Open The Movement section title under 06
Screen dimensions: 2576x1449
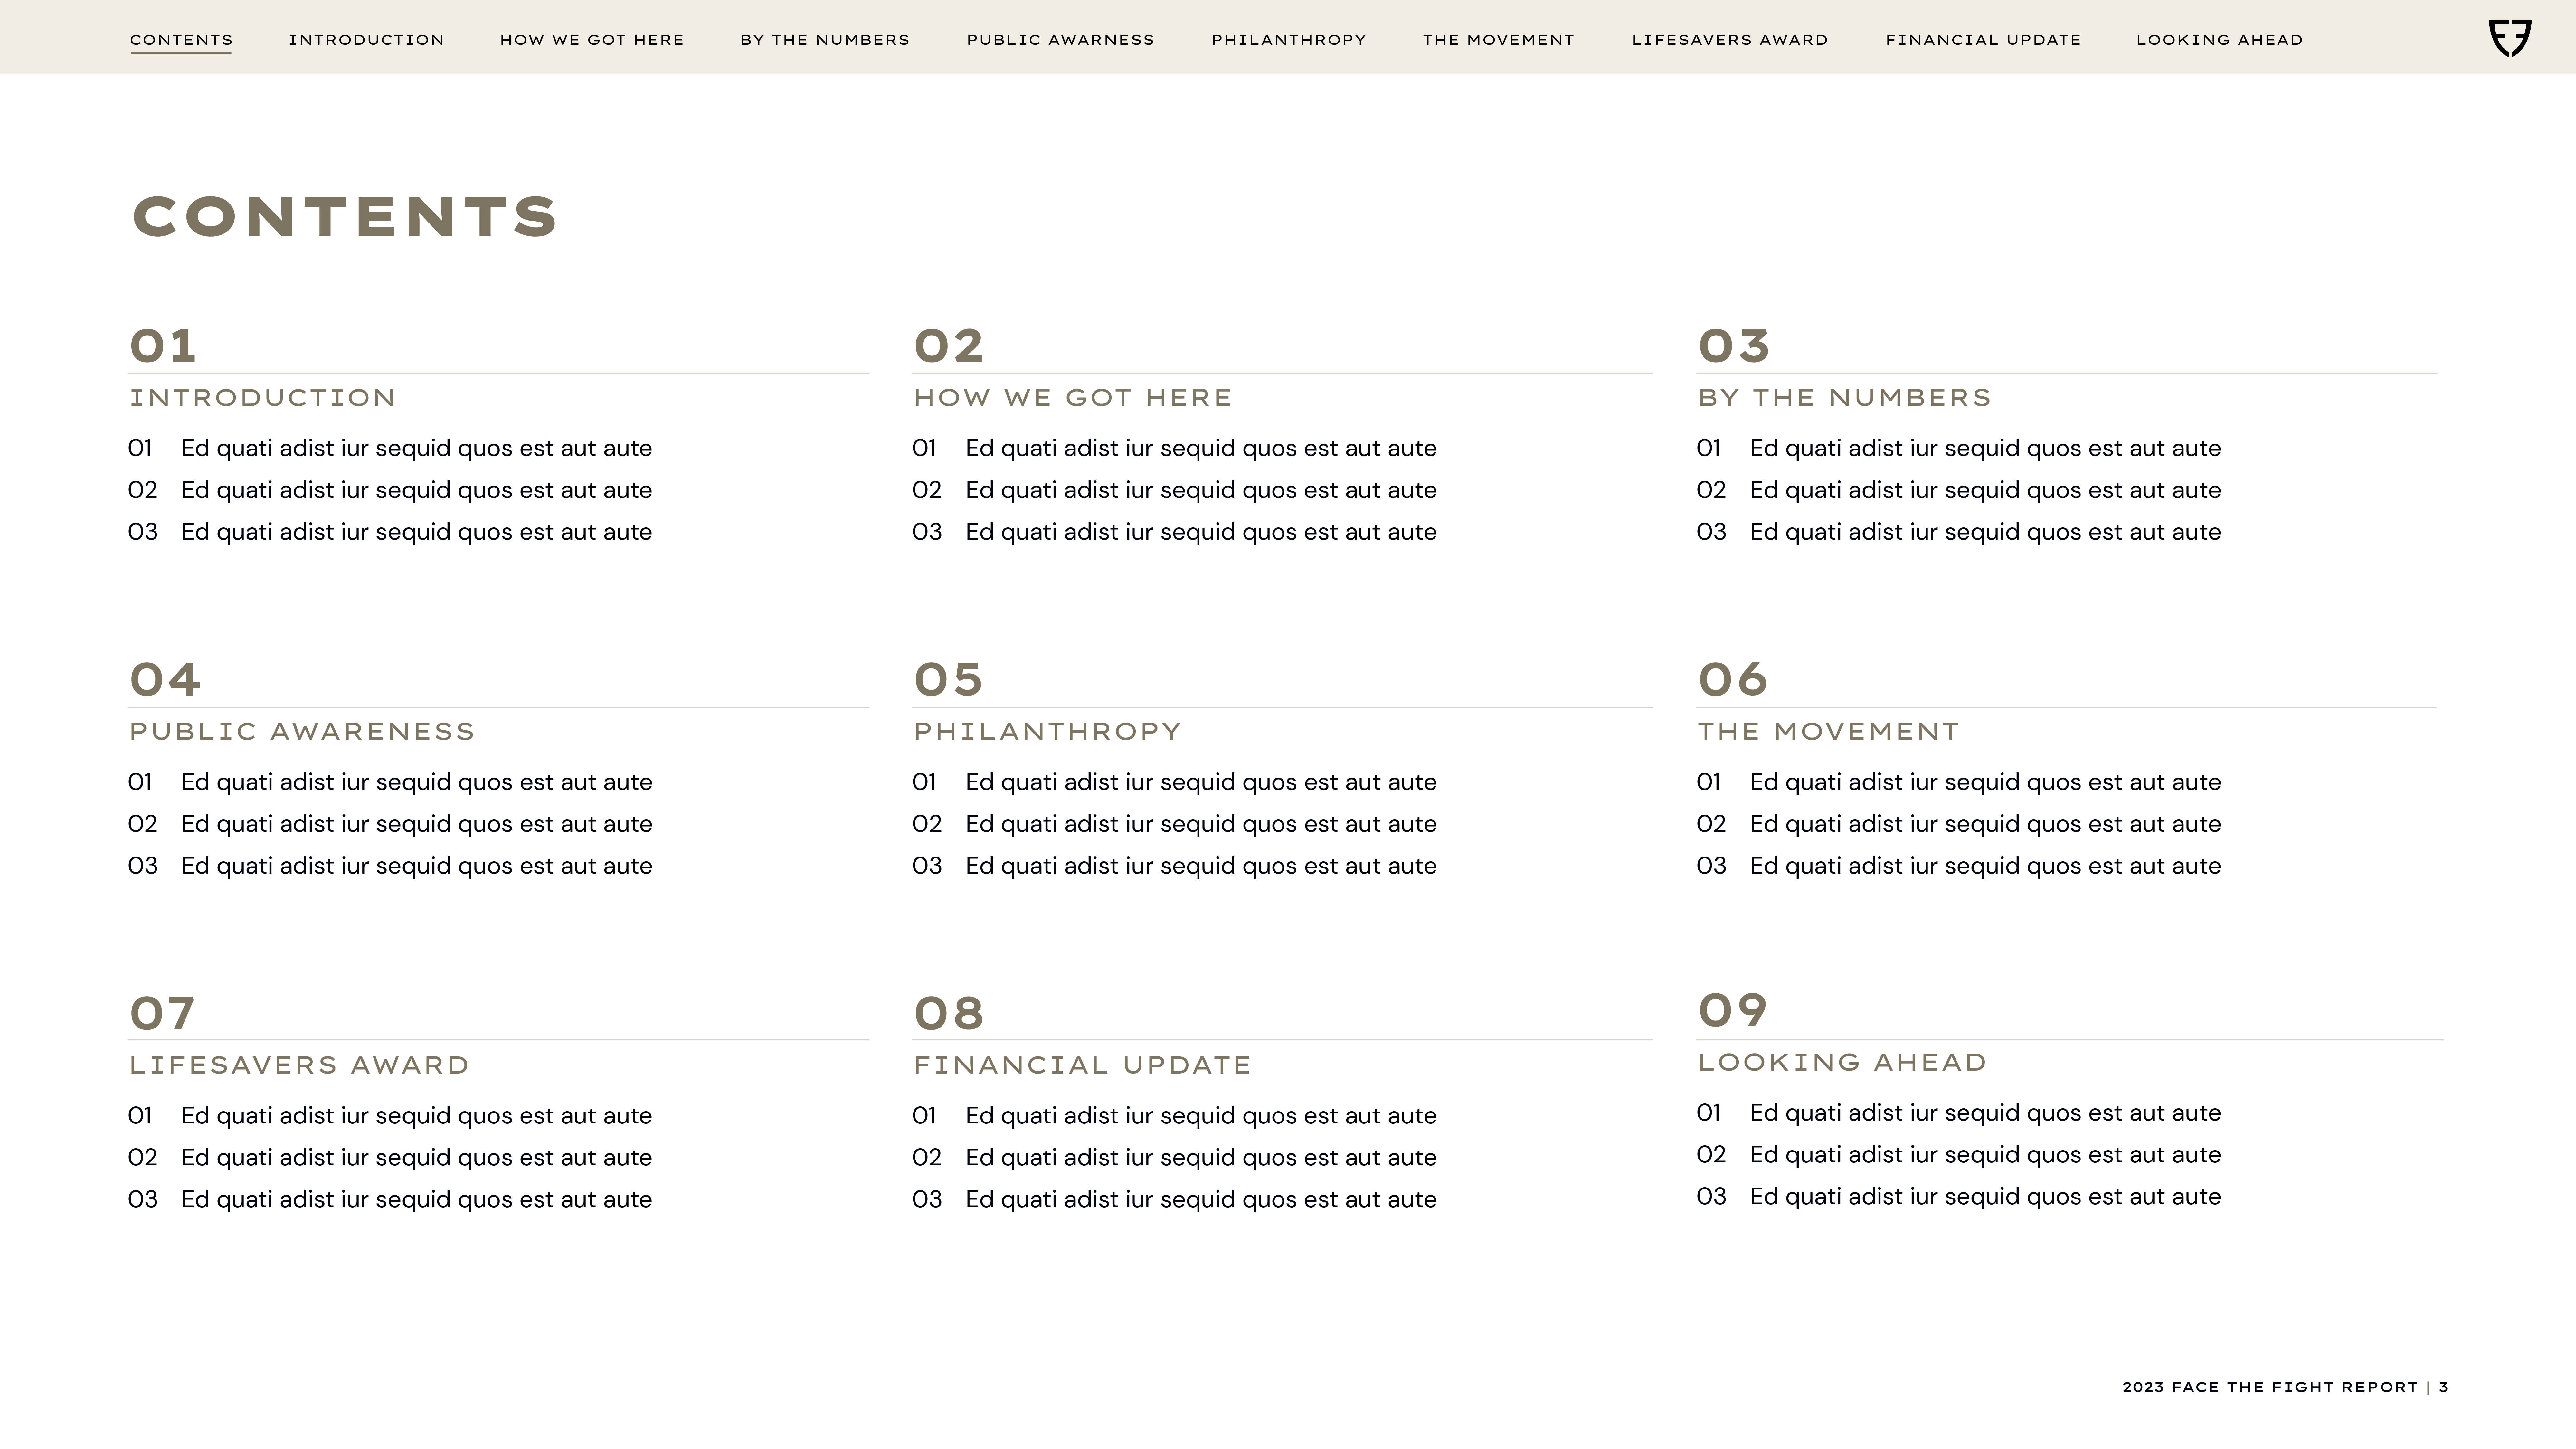click(x=1829, y=732)
